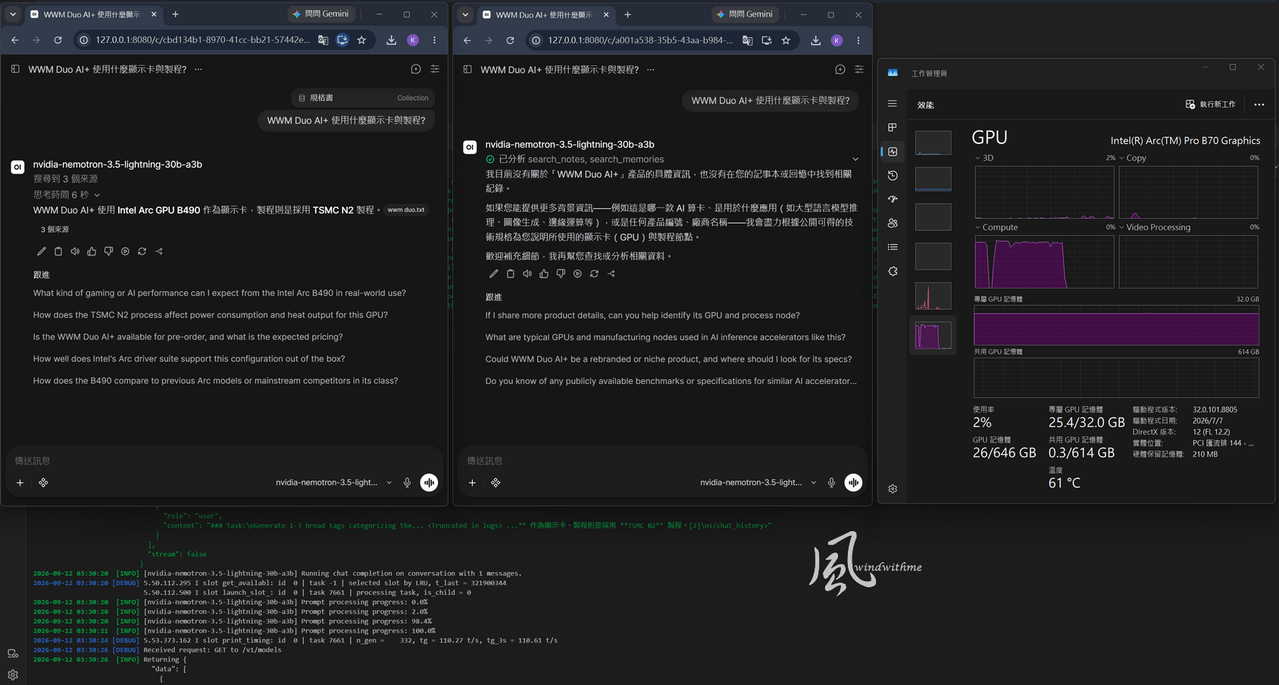Open Task Manager more options ellipsis
The height and width of the screenshot is (685, 1279).
pyautogui.click(x=1259, y=104)
